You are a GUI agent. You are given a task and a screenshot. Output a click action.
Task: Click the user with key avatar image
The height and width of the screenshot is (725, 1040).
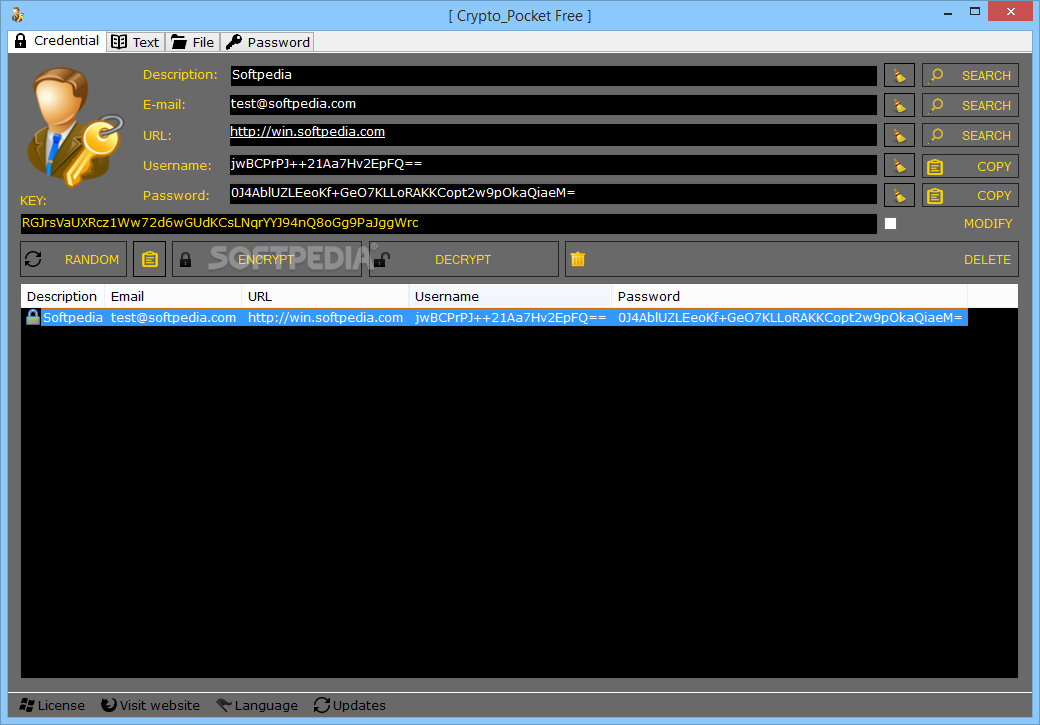74,126
